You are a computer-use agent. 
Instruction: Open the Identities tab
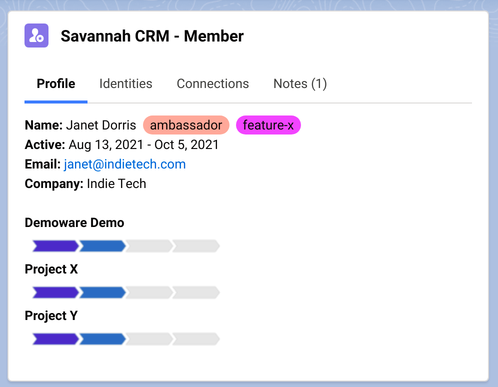(x=126, y=84)
